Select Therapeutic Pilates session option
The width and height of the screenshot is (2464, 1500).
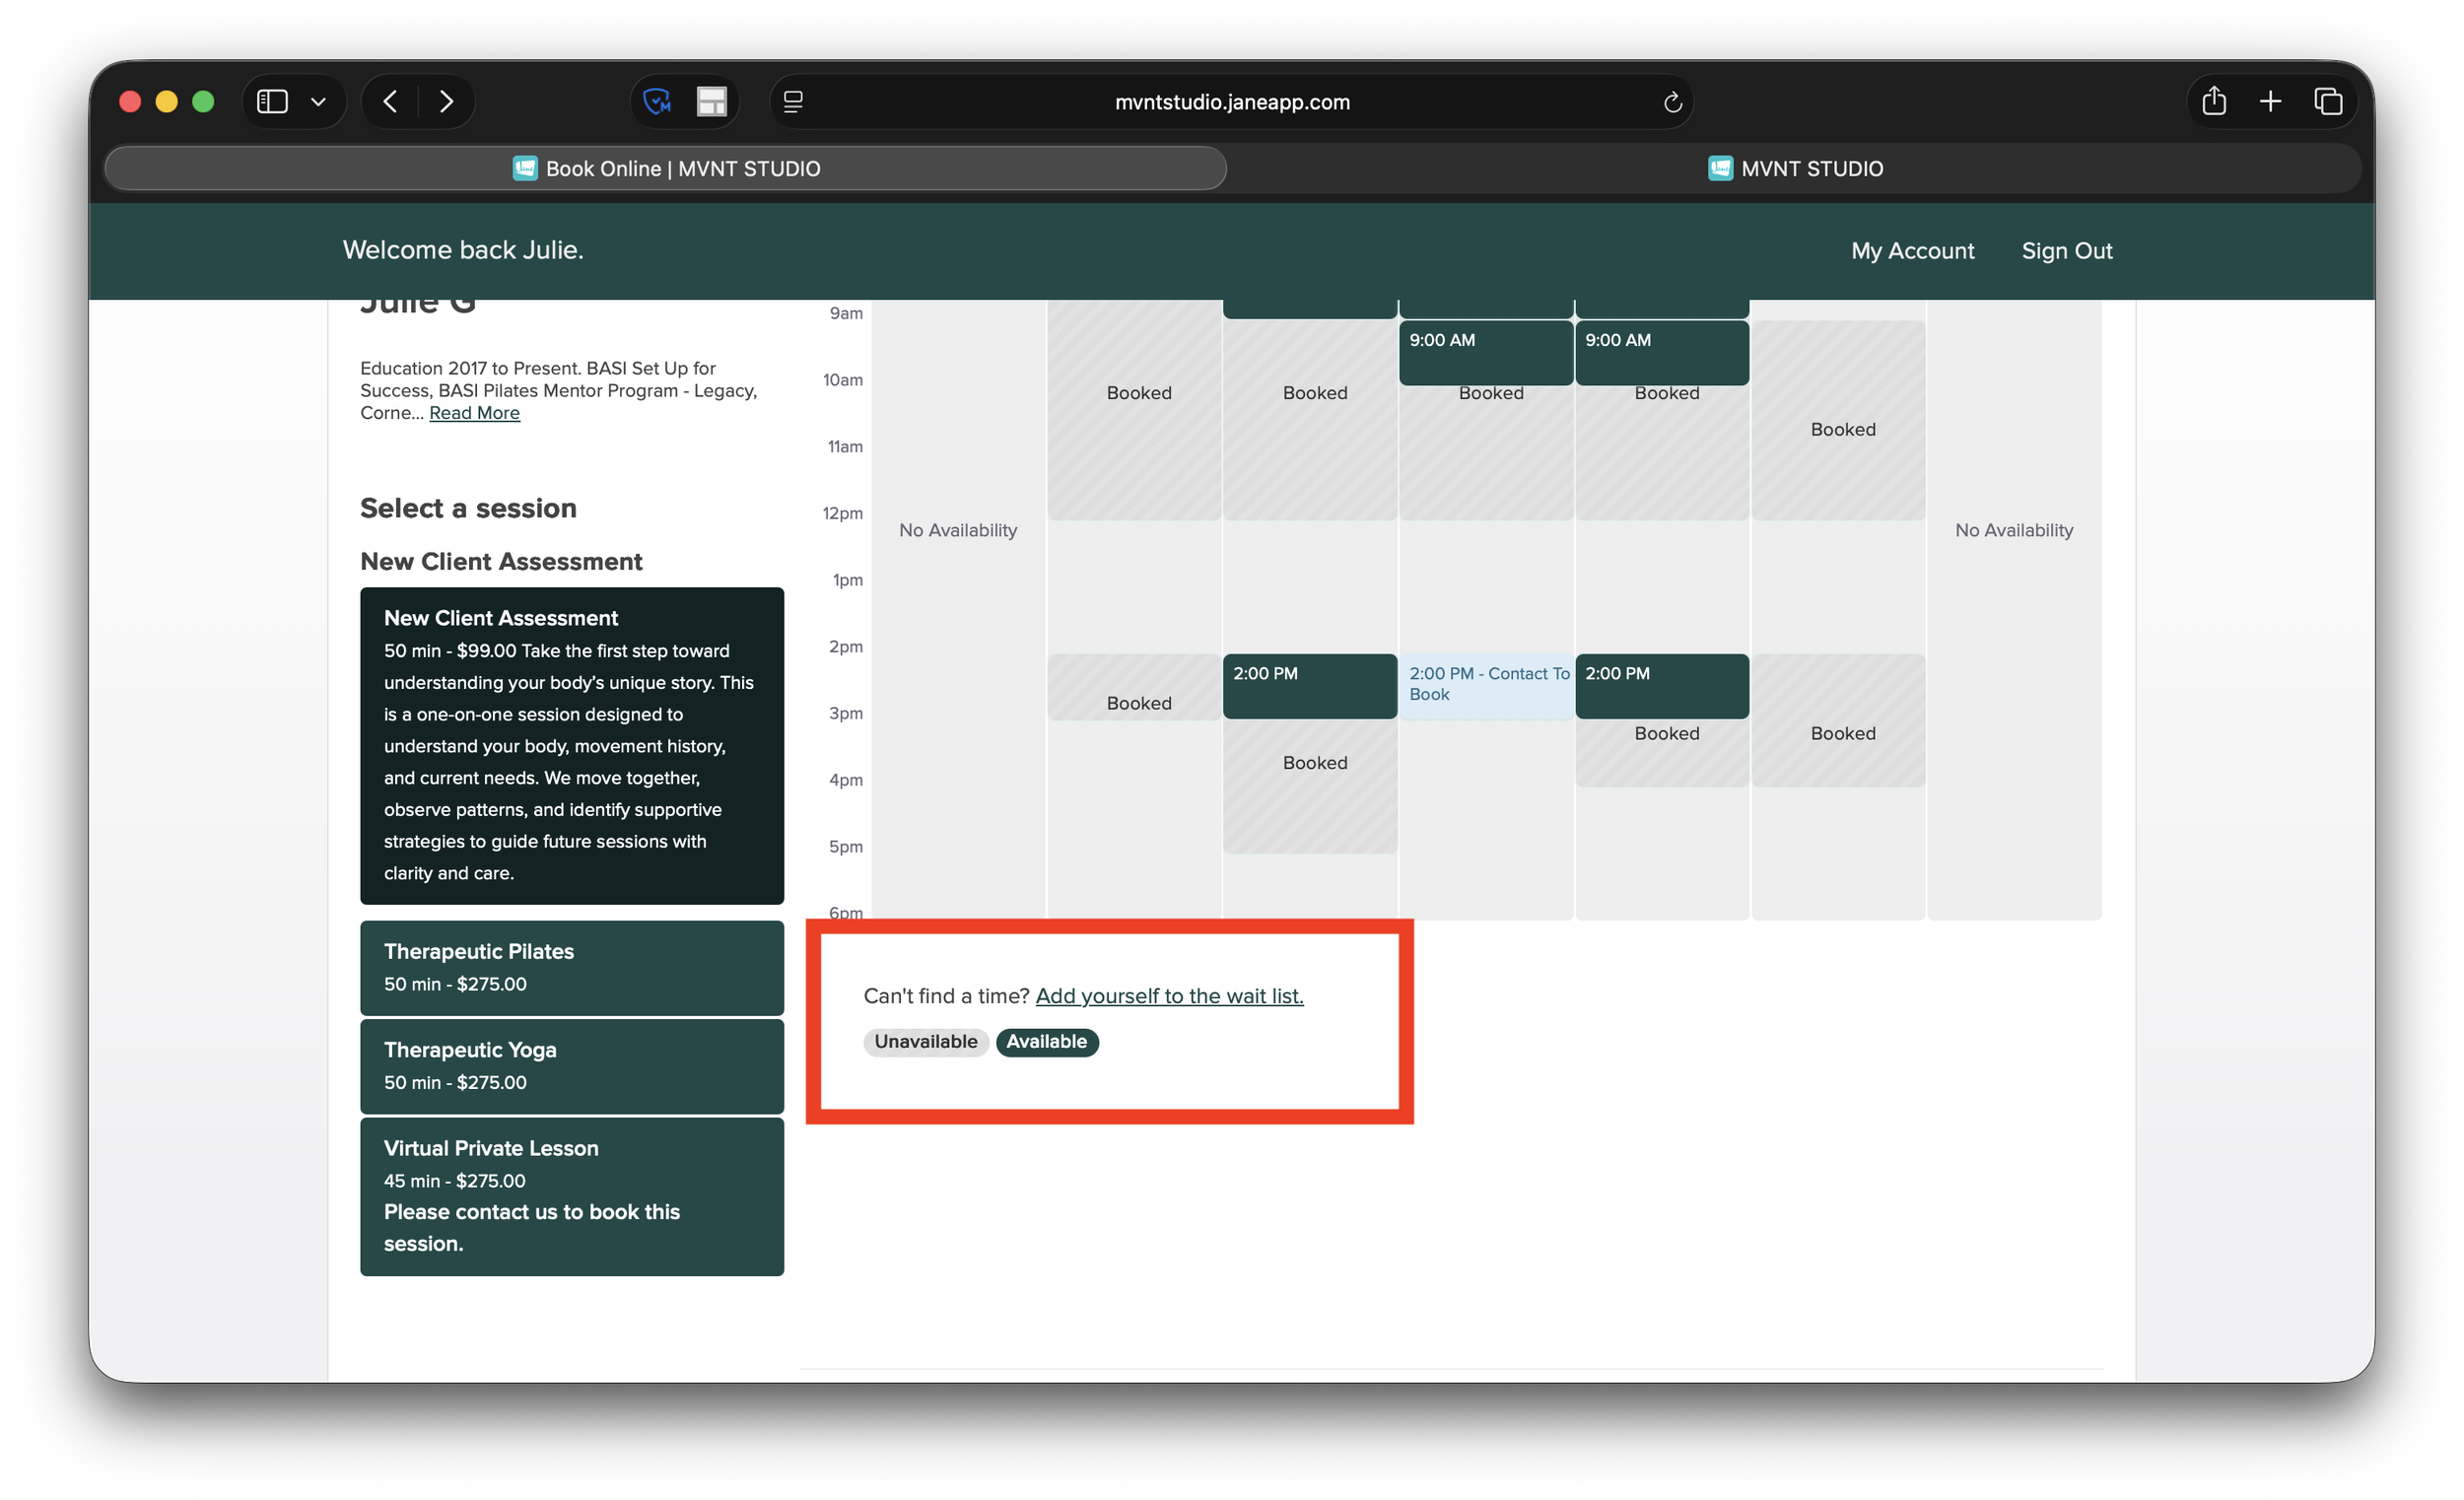point(571,967)
